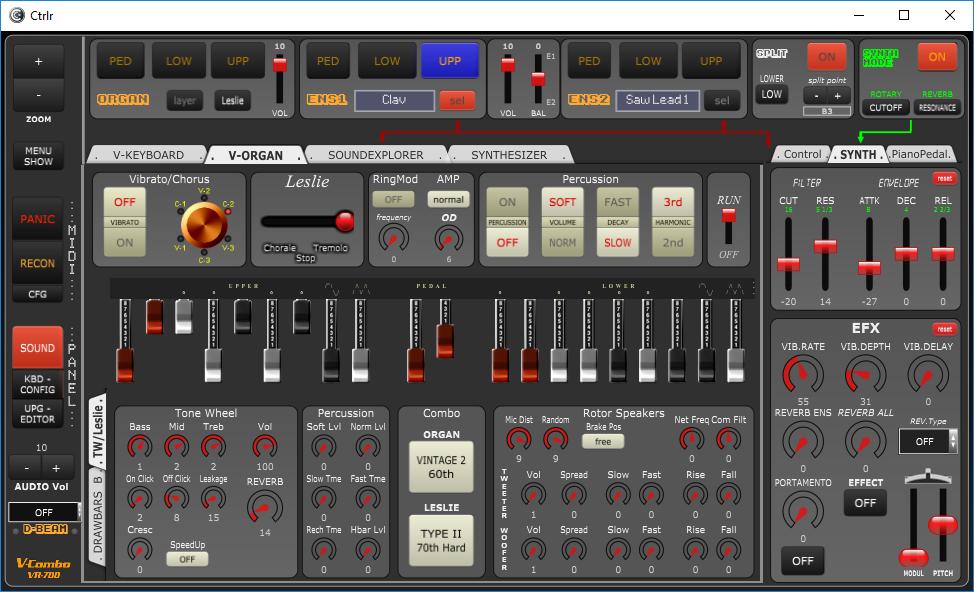
Task: Switch to the Control tab
Action: (x=802, y=154)
